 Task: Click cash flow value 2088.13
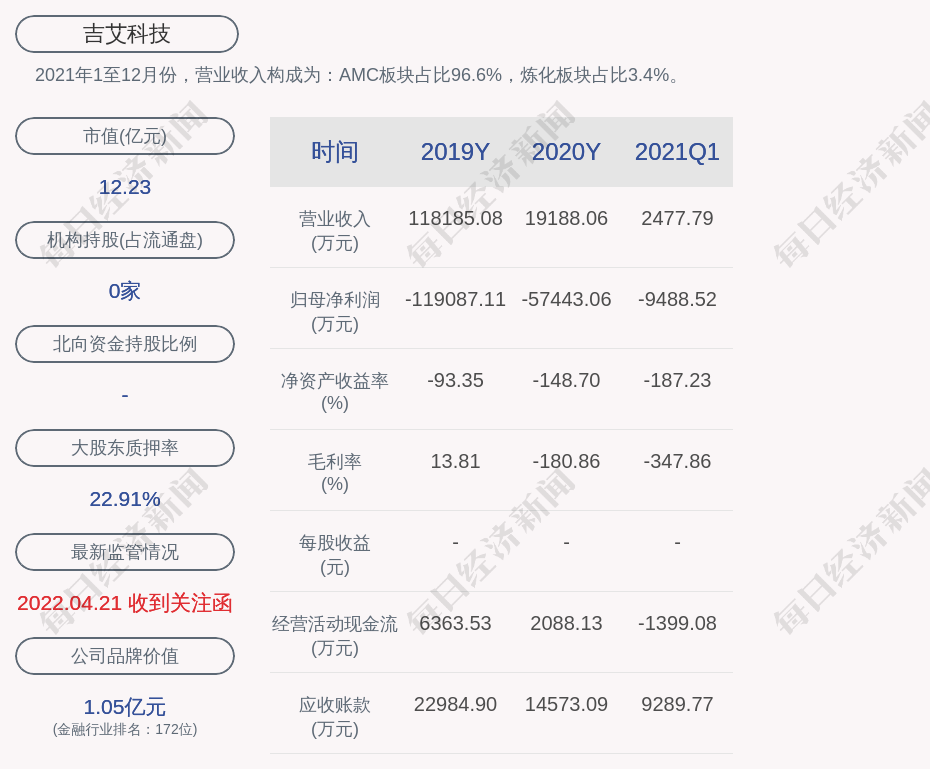[x=566, y=623]
